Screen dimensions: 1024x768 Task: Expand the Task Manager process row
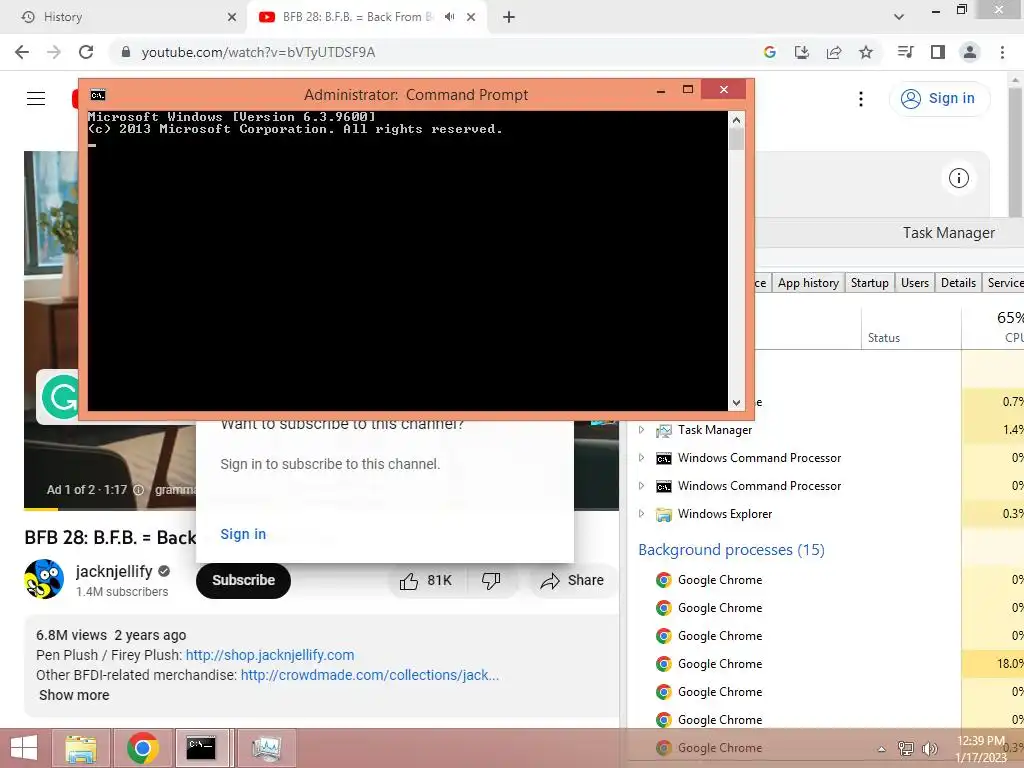pos(641,430)
